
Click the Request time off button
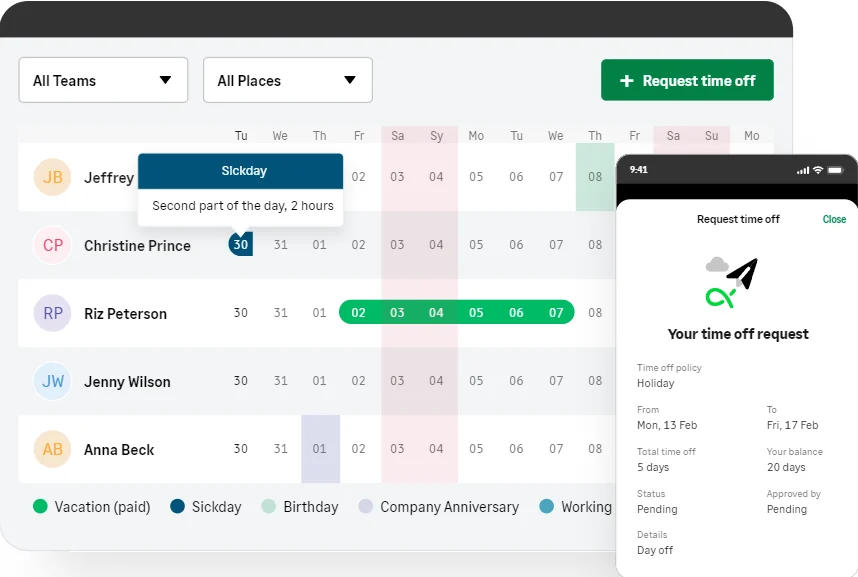click(687, 80)
